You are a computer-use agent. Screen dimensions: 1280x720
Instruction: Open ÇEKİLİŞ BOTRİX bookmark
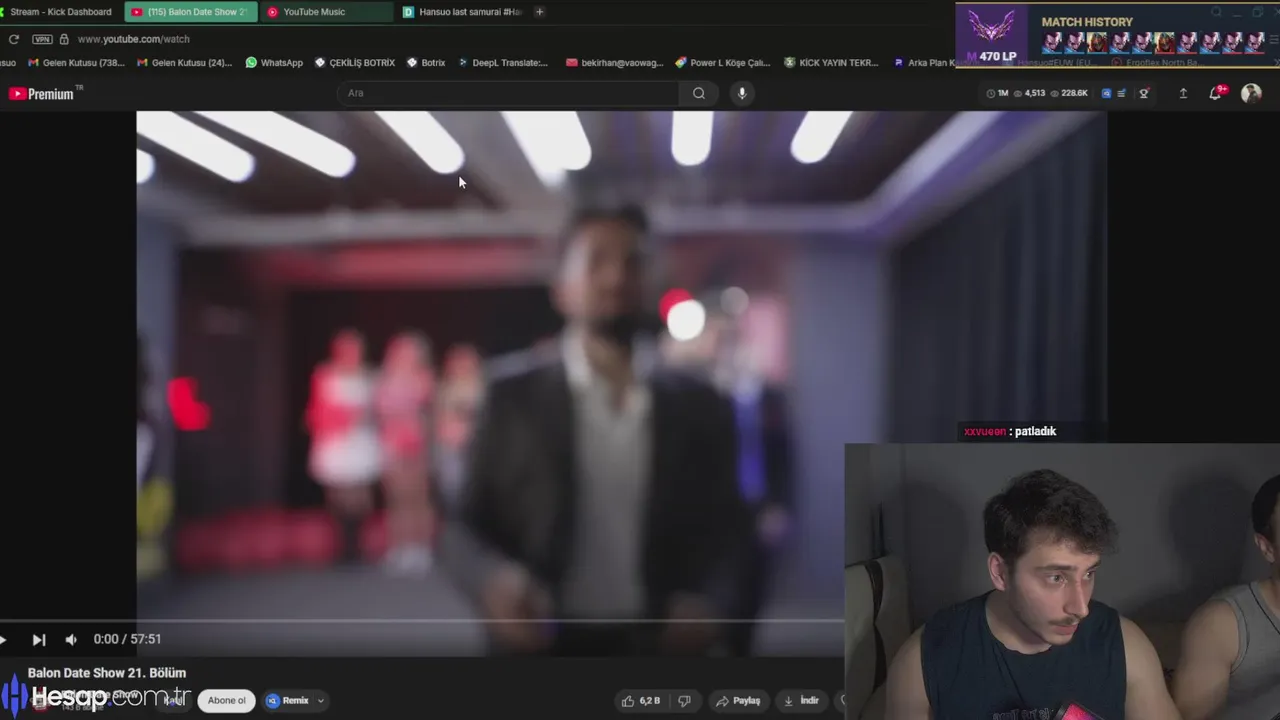pos(354,63)
